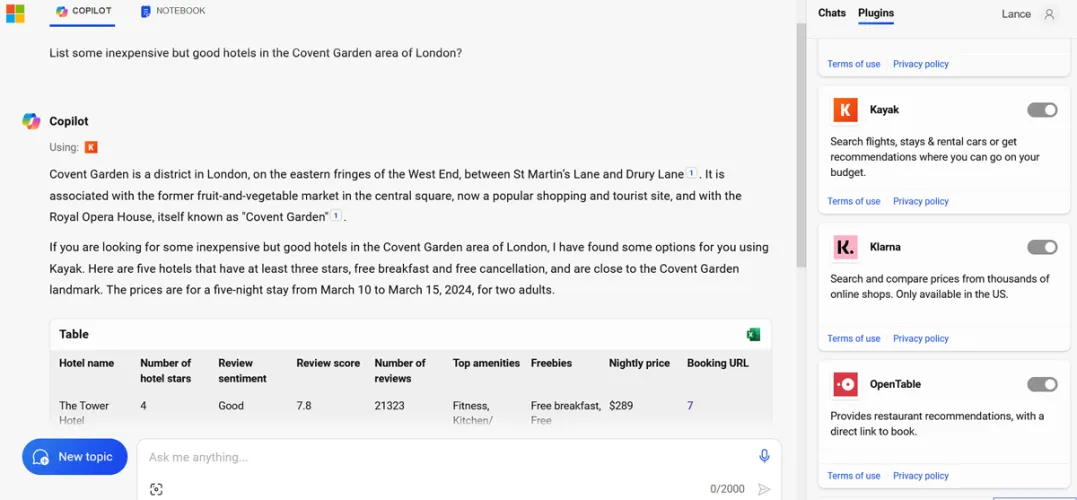Switch to the Notebook tab
The image size is (1077, 500).
pos(173,11)
